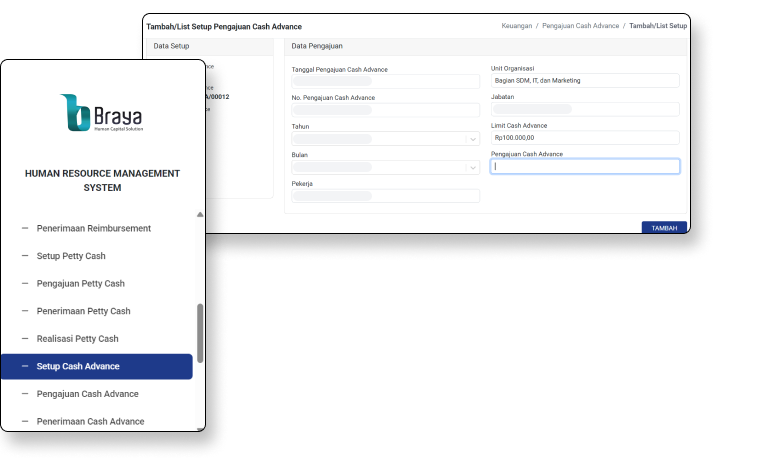The height and width of the screenshot is (468, 760).
Task: Open the Realisasi Petty Cash menu item
Action: coord(77,339)
